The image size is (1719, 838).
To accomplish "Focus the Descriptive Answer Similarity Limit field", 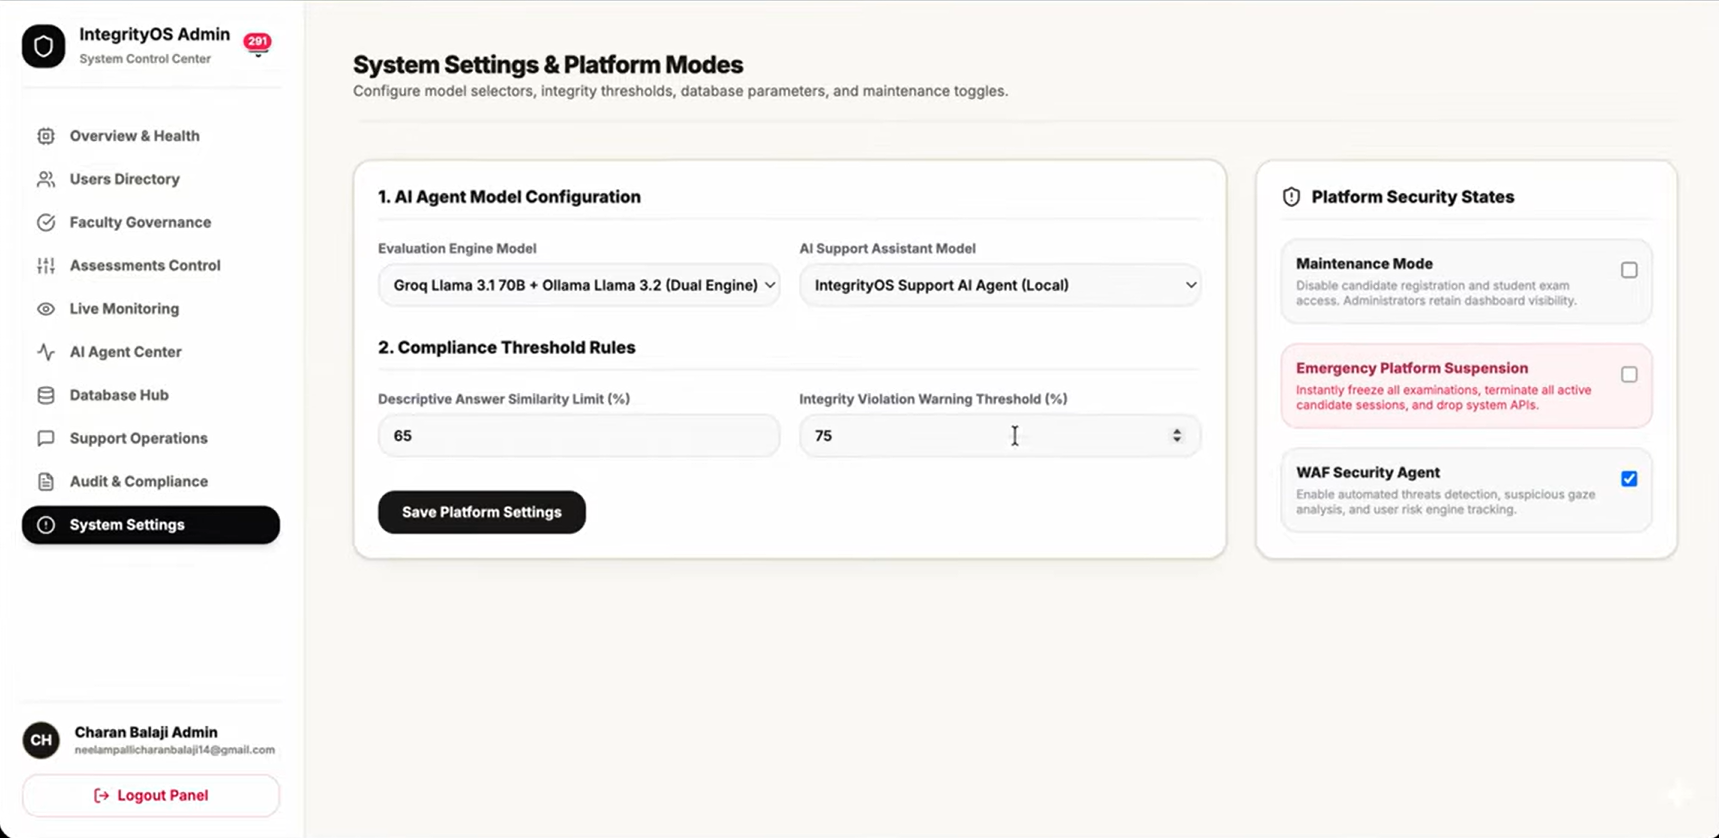I will point(579,436).
